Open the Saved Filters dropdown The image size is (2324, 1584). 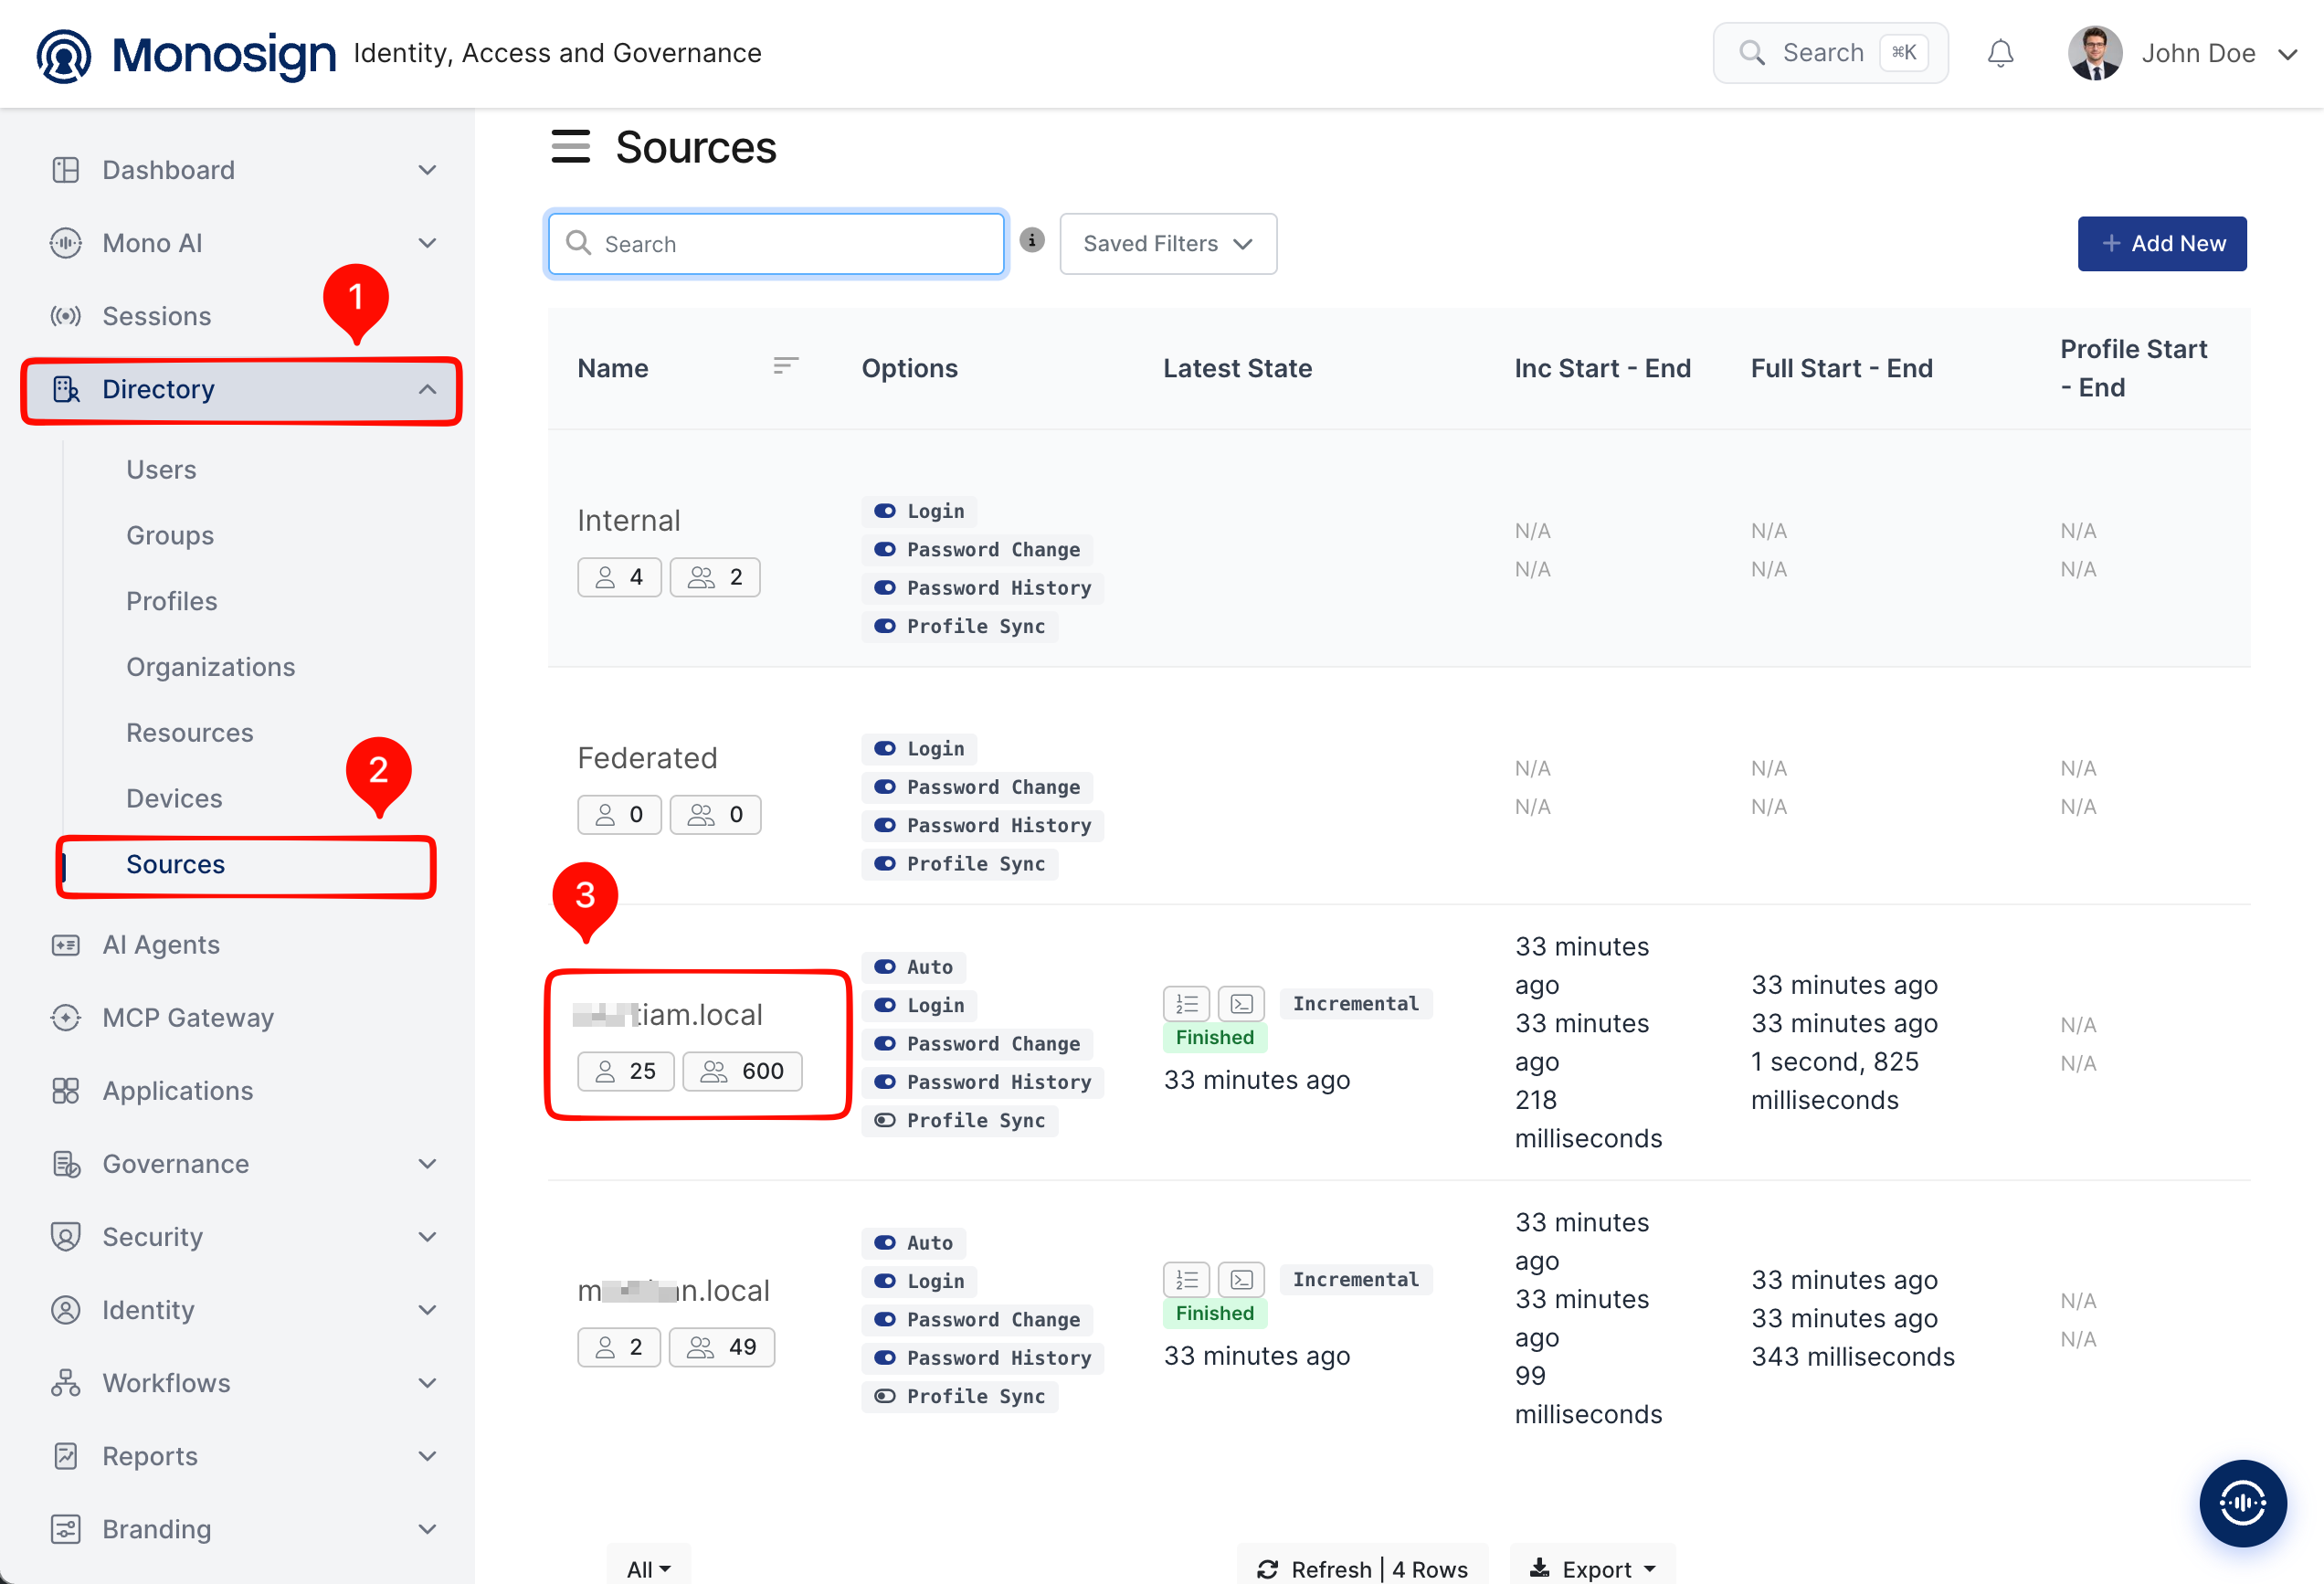(1168, 243)
